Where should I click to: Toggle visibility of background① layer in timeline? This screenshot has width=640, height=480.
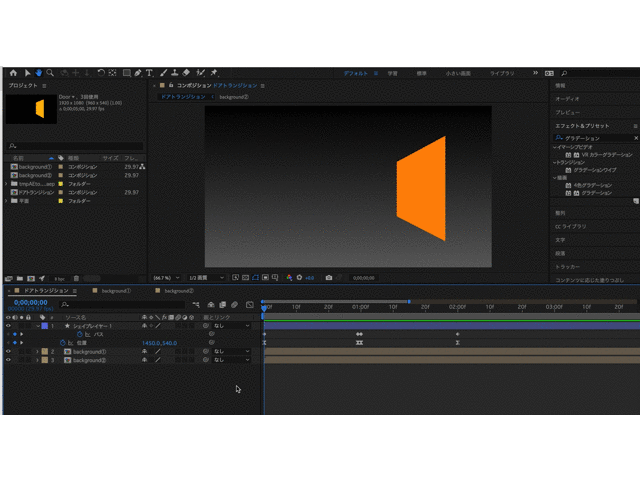(x=8, y=352)
